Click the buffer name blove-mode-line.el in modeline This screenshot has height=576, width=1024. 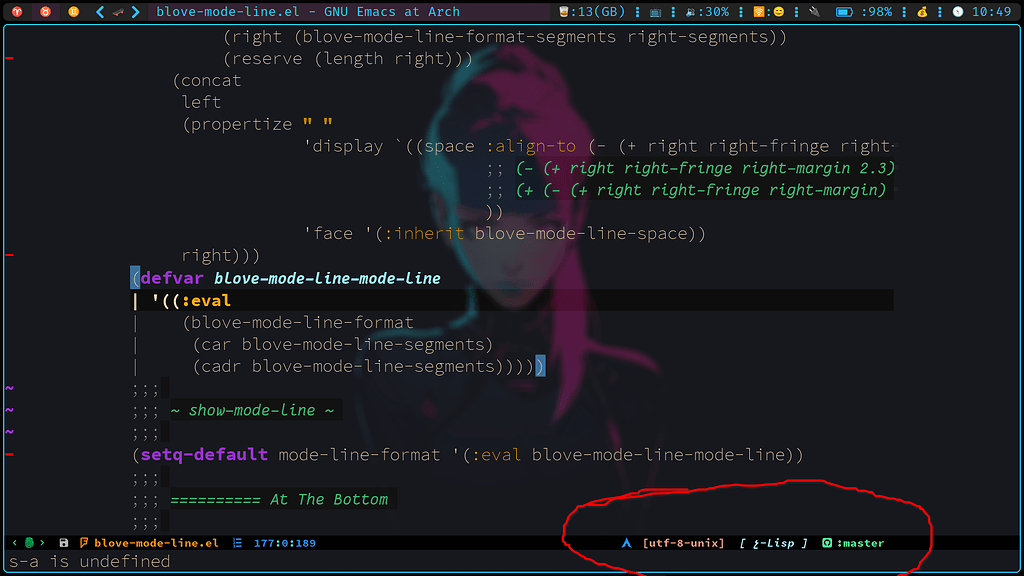[155, 543]
